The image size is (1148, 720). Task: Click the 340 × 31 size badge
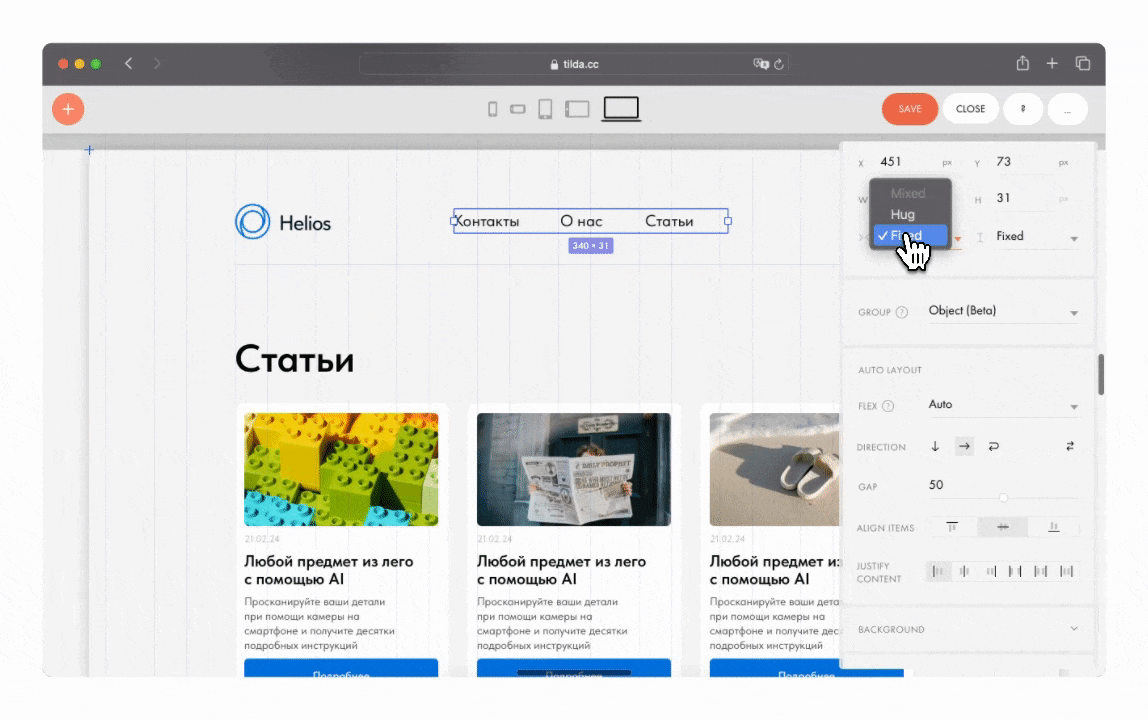click(591, 246)
